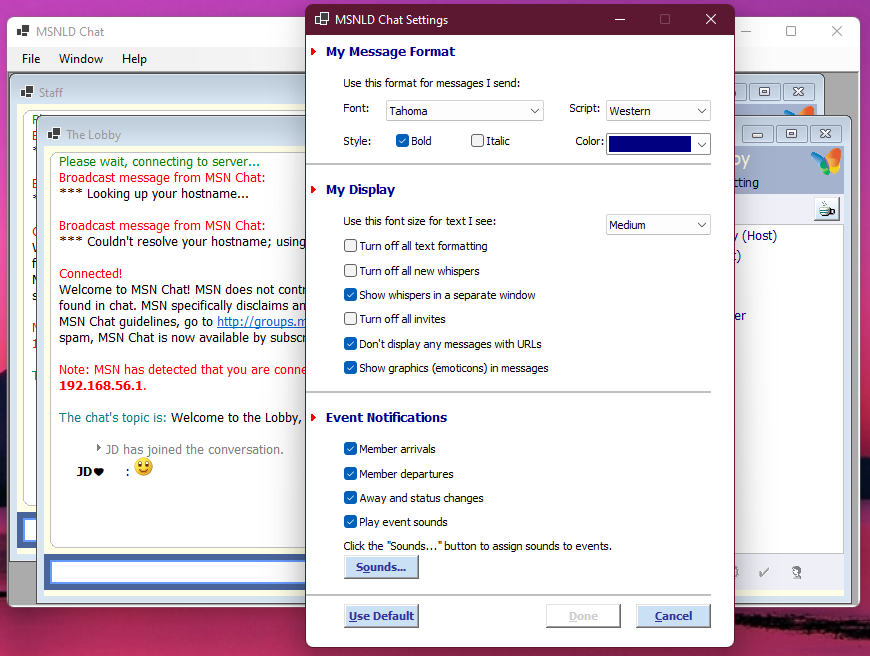Expand the Script dropdown set to Western
The image size is (870, 656).
tap(657, 111)
